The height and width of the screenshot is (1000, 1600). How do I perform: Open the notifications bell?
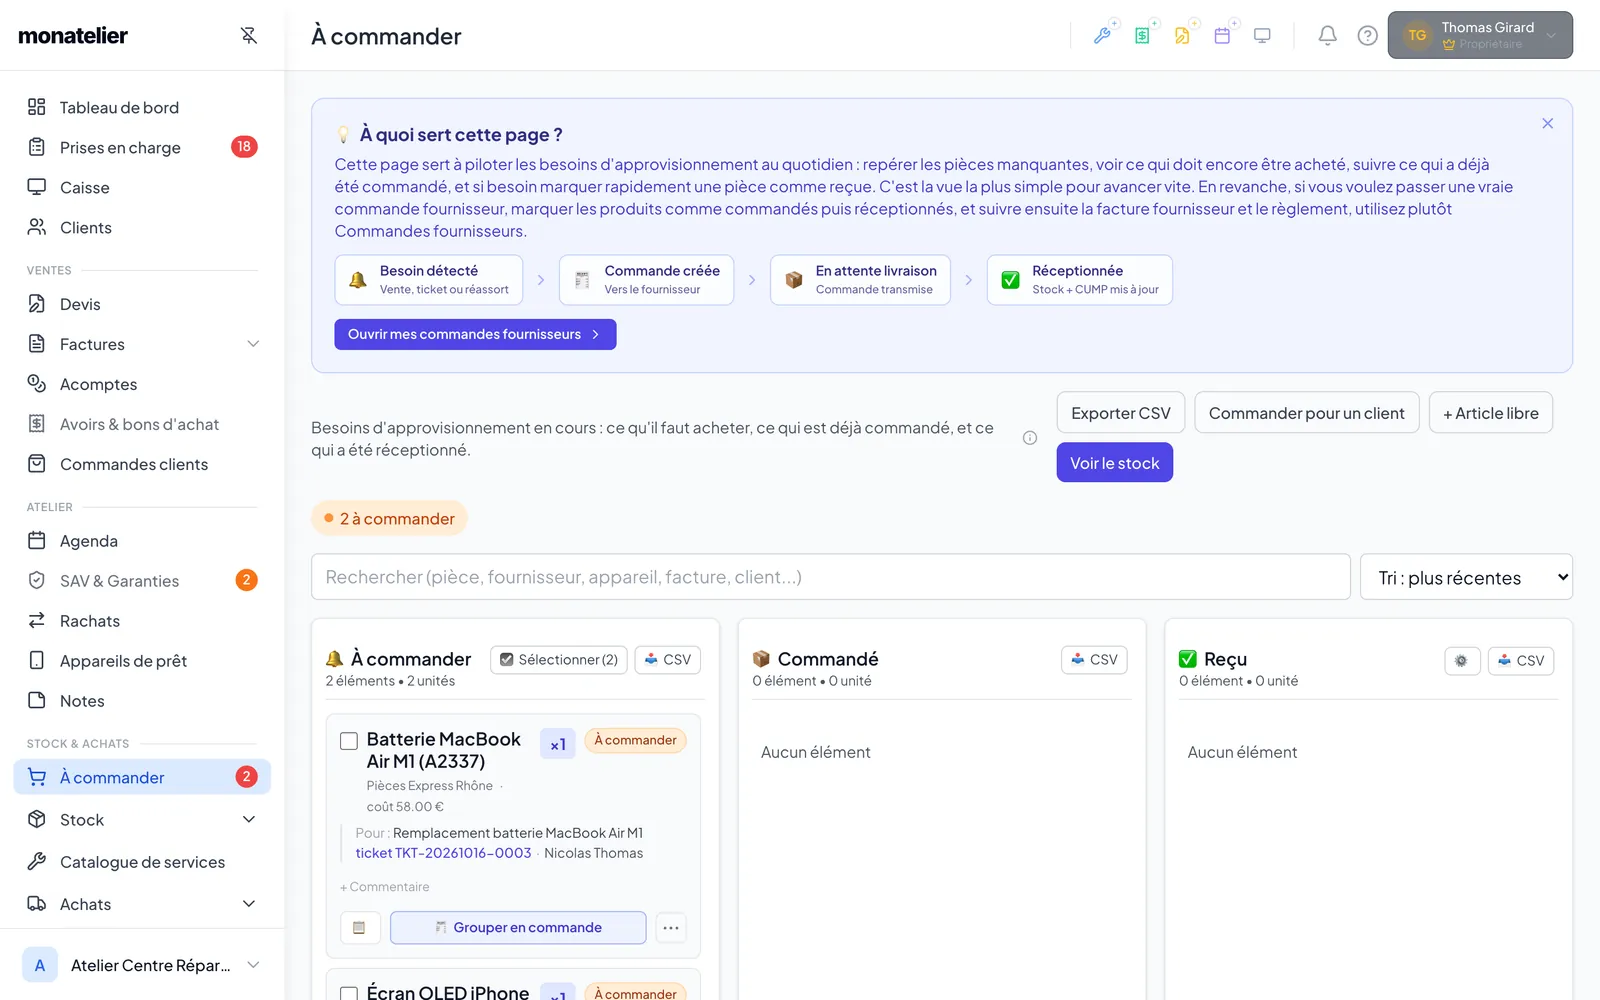point(1327,35)
